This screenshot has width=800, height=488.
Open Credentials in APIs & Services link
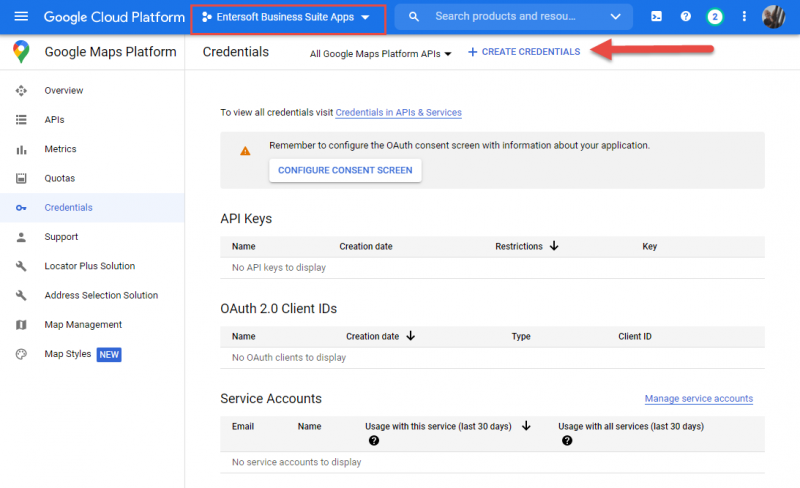coord(398,112)
